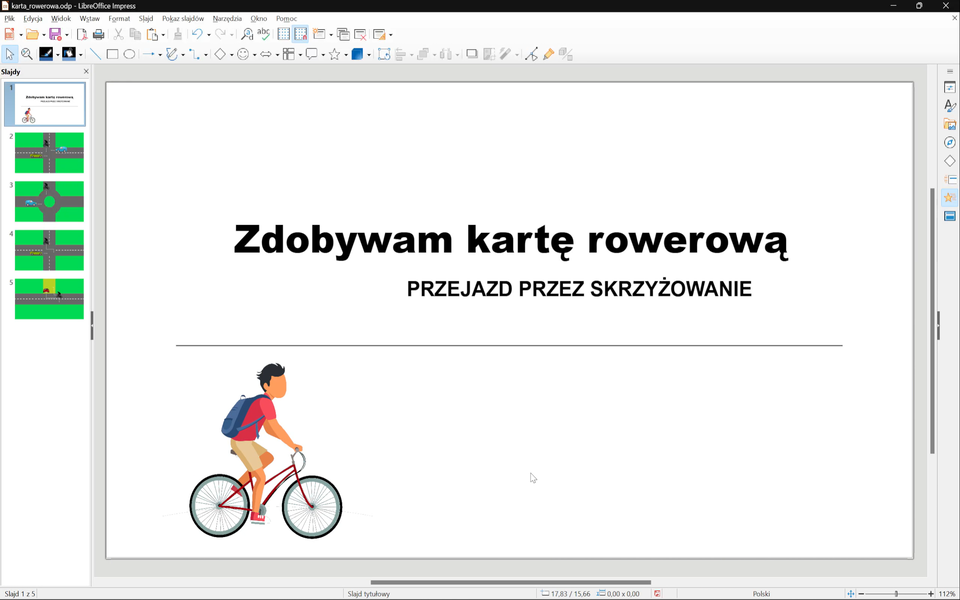
Task: Pick the Line drawing tool
Action: [x=95, y=54]
